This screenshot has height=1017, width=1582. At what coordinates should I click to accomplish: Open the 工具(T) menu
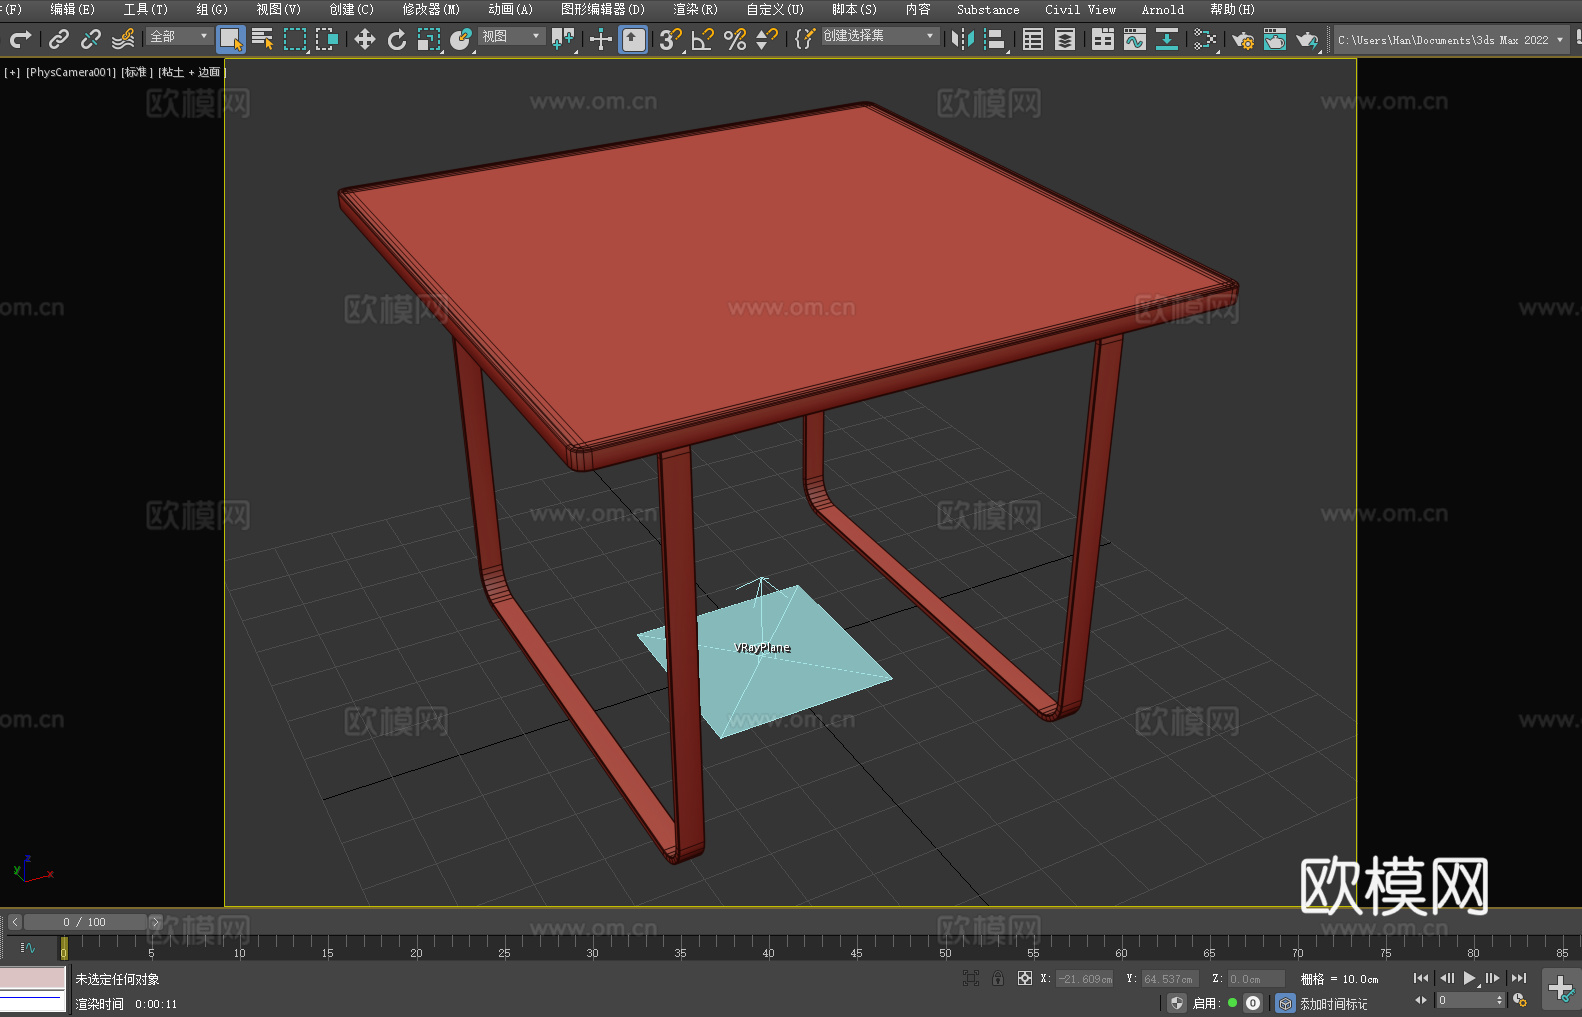145,9
